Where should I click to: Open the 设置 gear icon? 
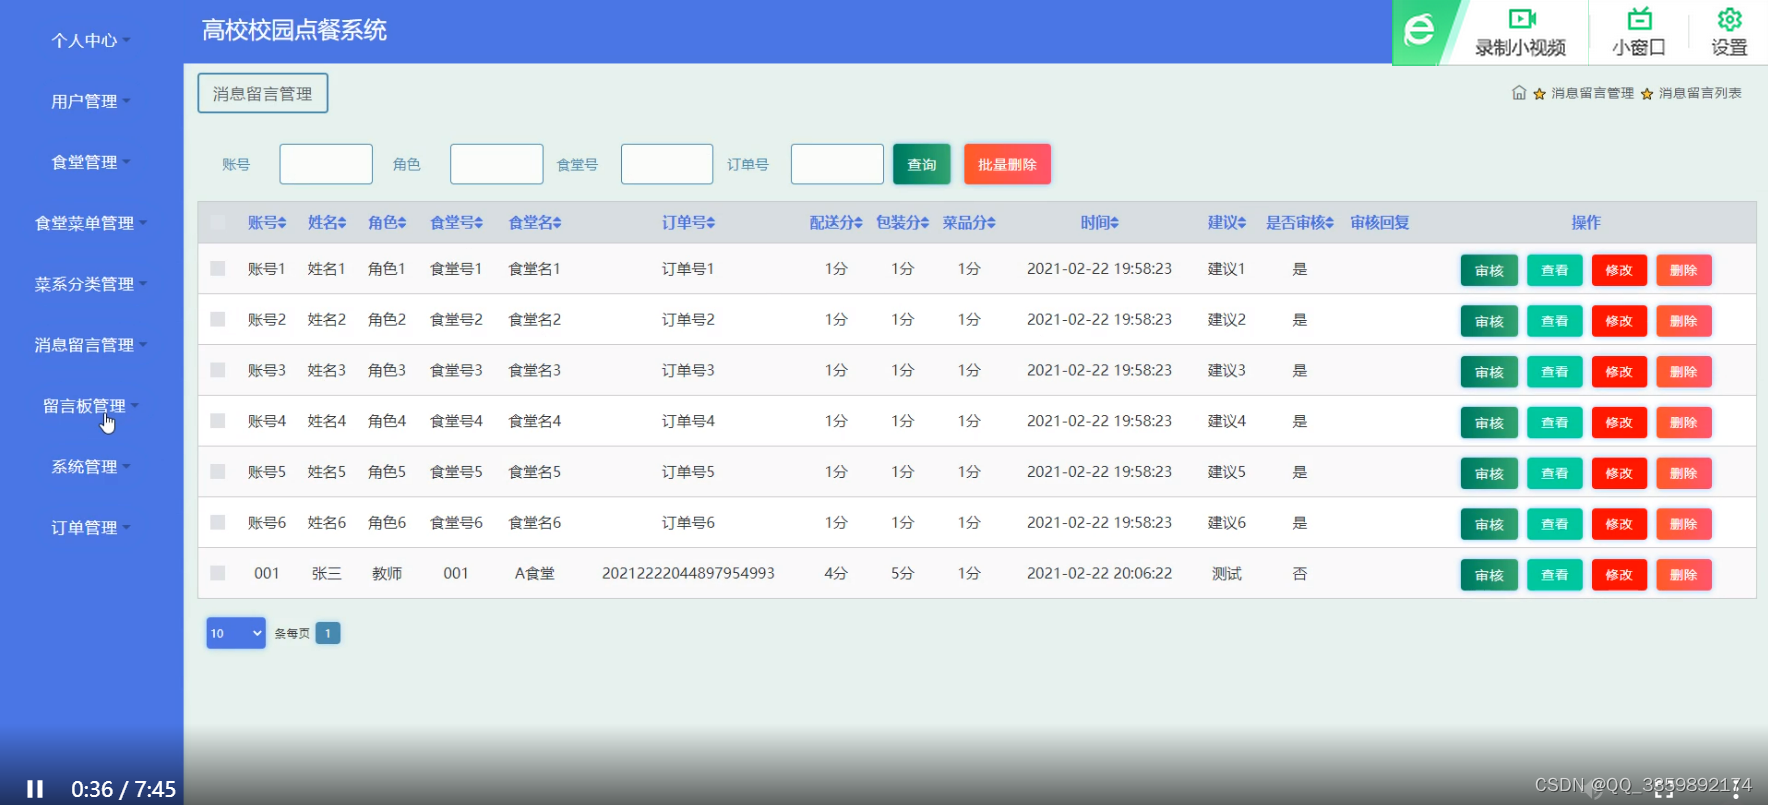click(x=1729, y=19)
